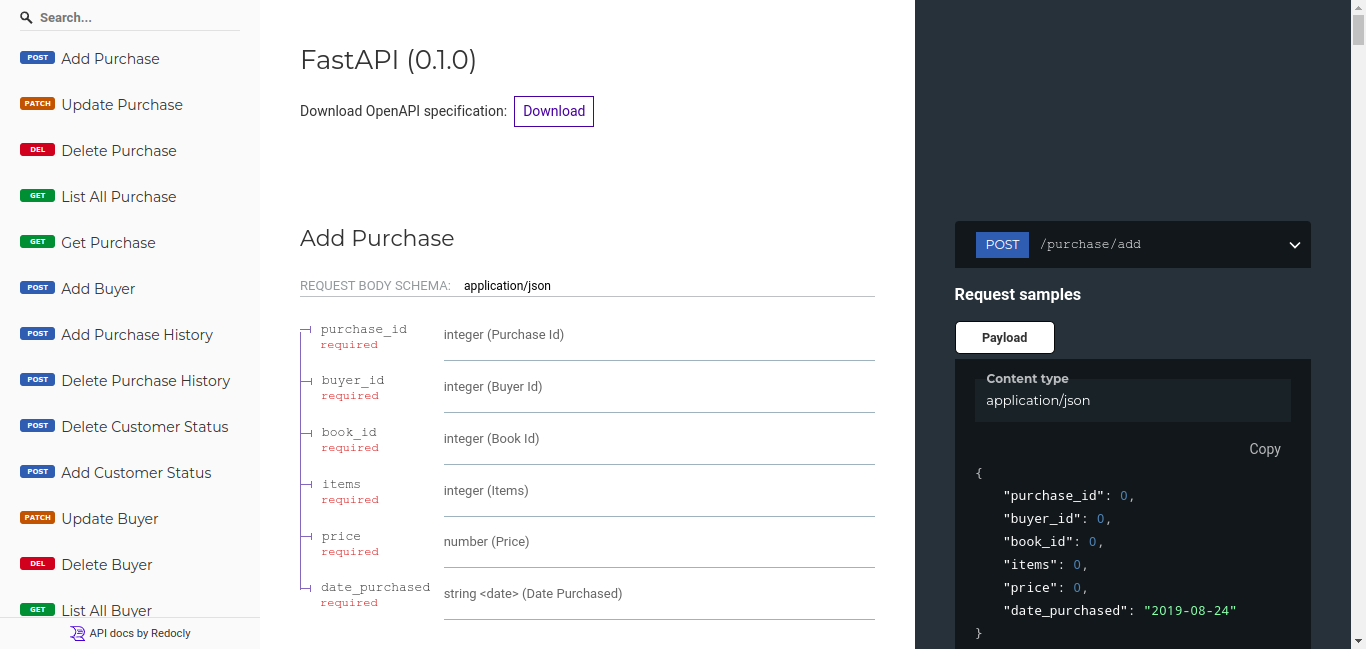Open the Update Buyer endpoint documentation
The image size is (1366, 649).
coord(109,518)
